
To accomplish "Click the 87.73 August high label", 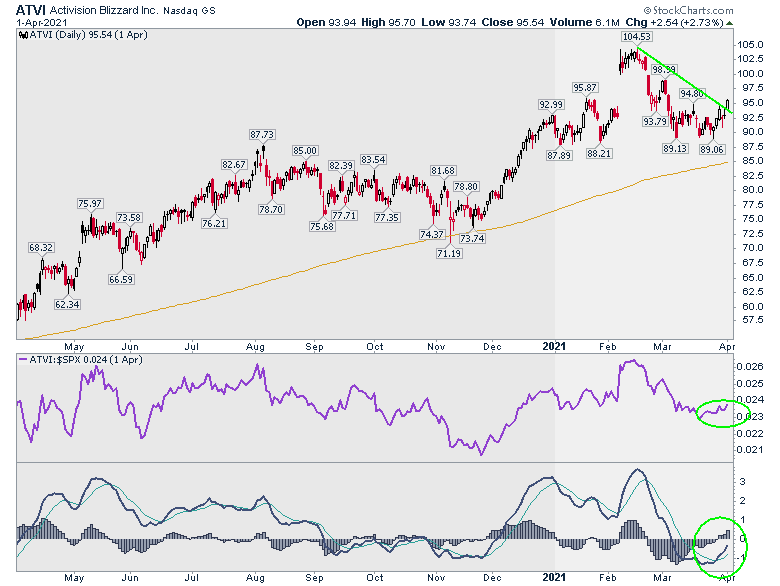I will (x=262, y=135).
